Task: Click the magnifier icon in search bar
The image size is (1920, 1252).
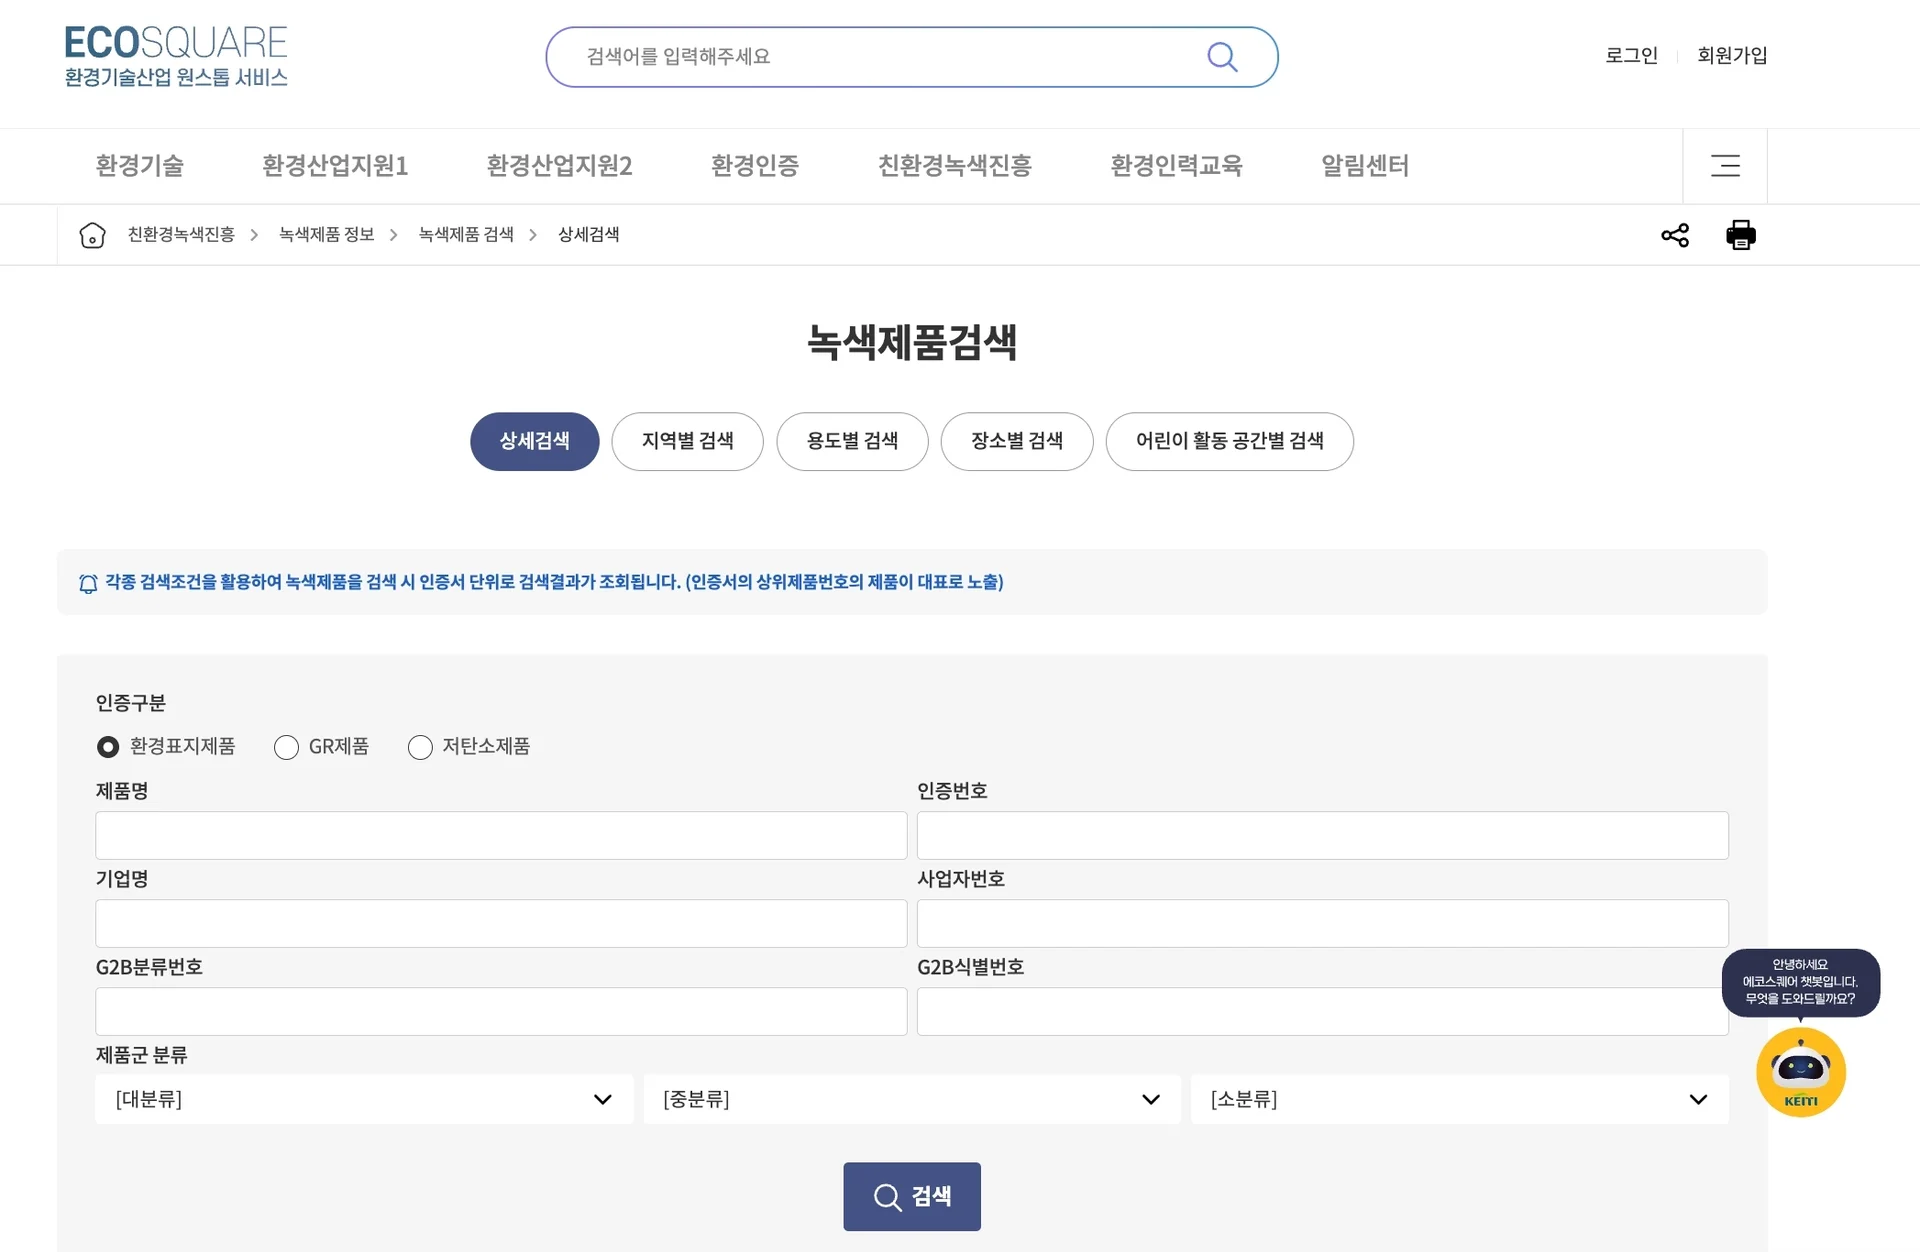Action: pyautogui.click(x=1221, y=57)
